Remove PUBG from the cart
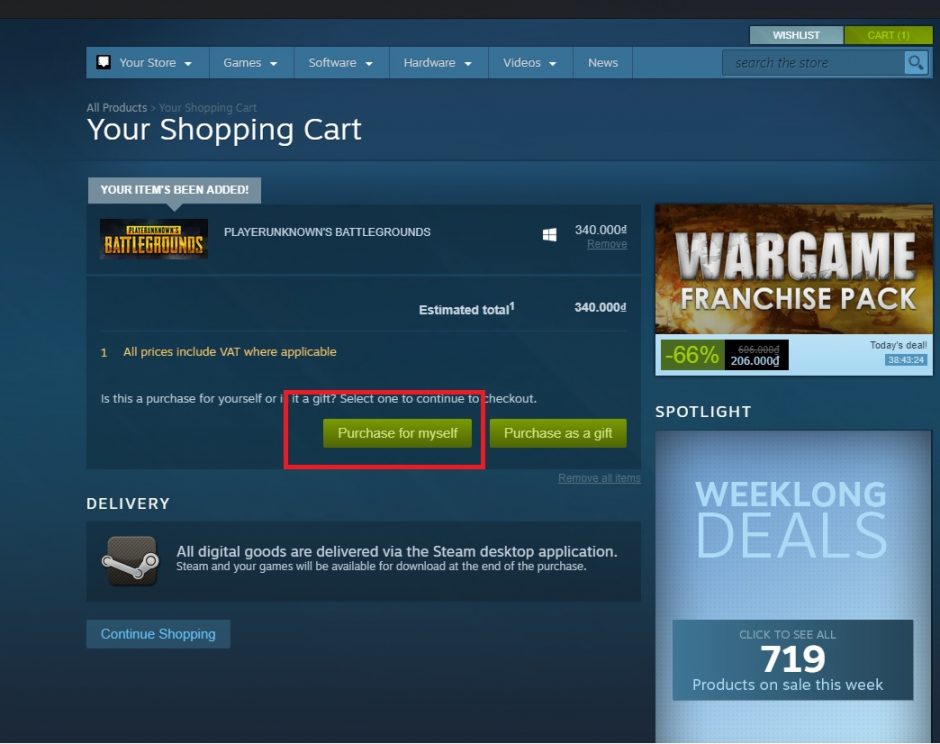This screenshot has width=940, height=744. pos(607,244)
